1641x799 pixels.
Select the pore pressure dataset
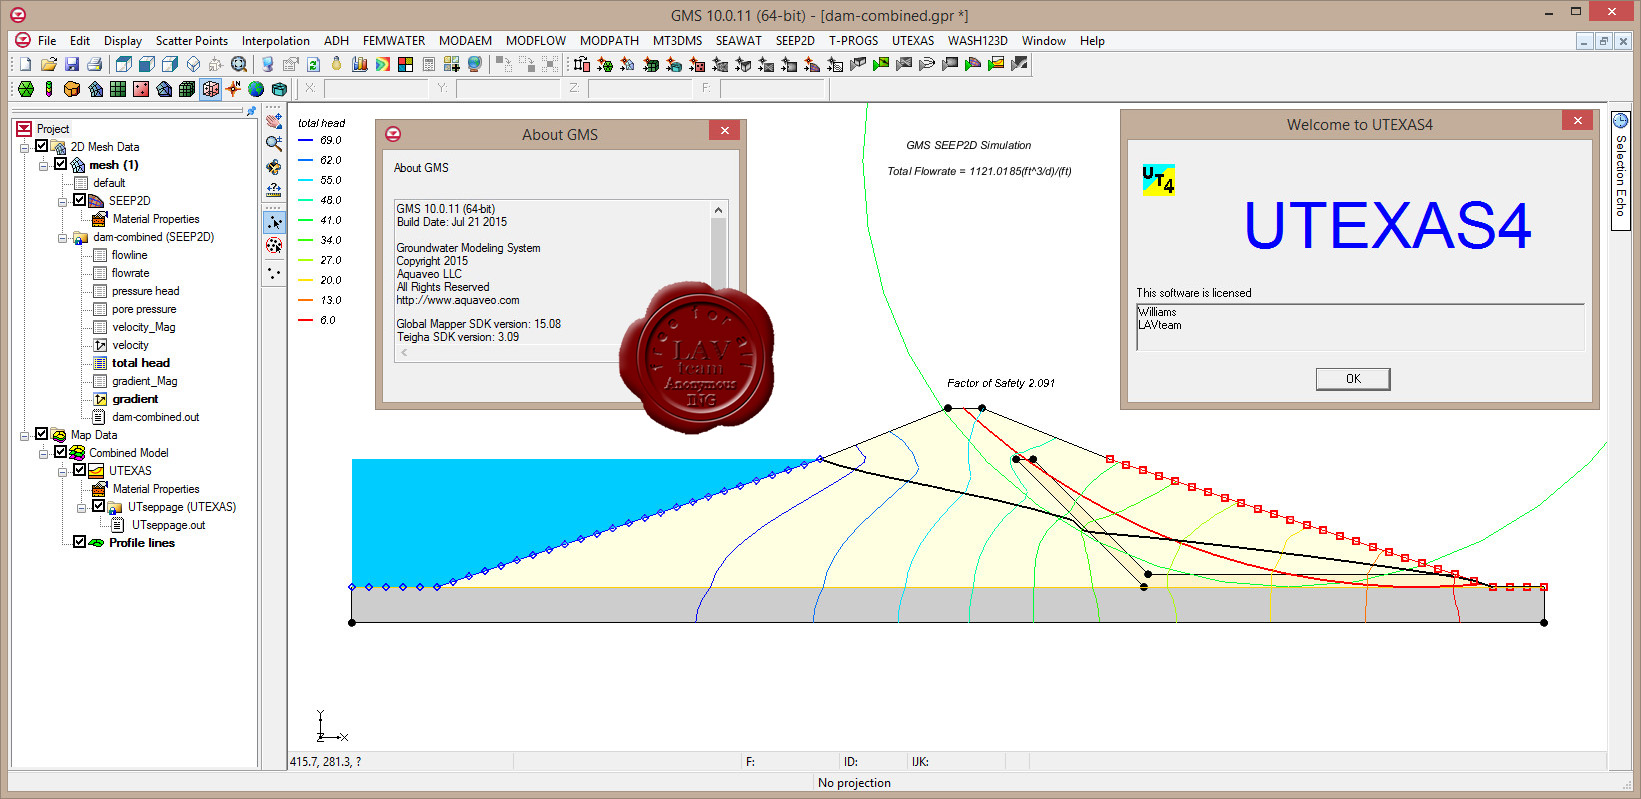144,309
